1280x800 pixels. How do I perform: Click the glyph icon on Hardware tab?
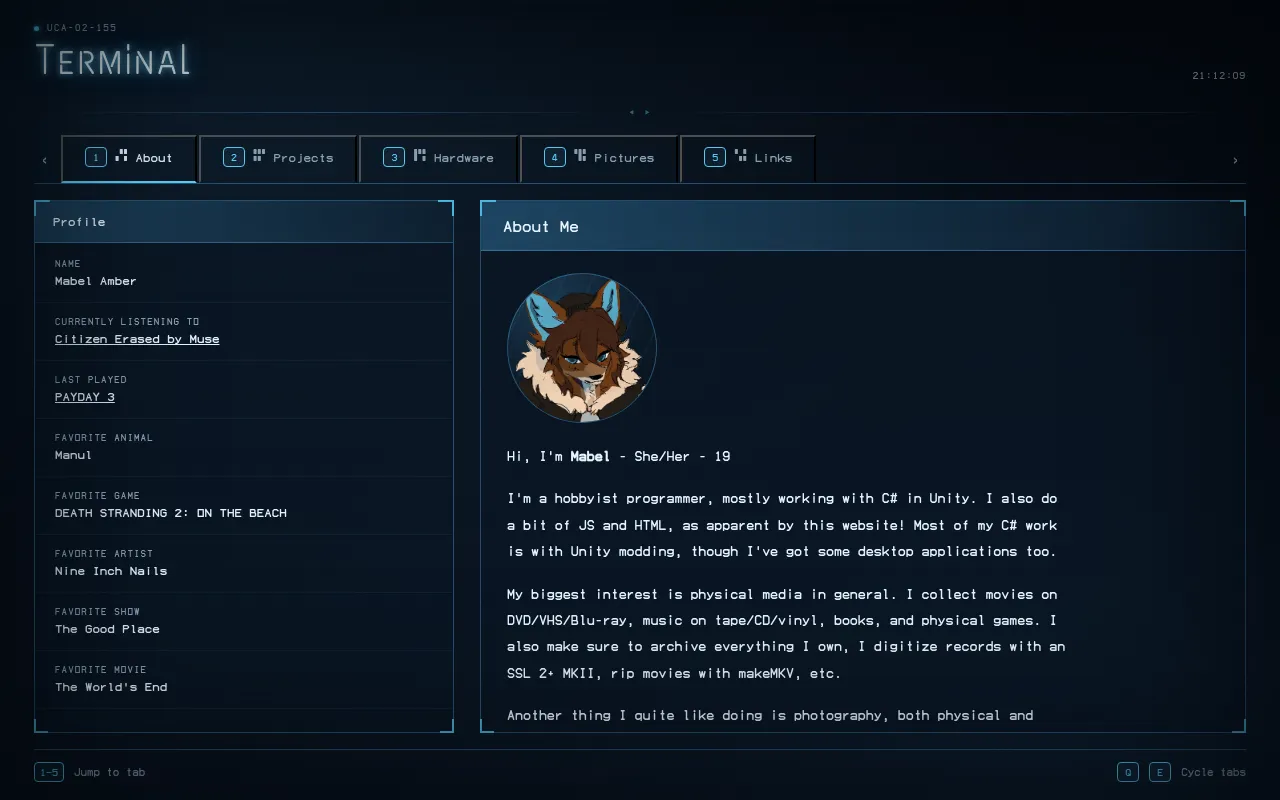[x=420, y=155]
